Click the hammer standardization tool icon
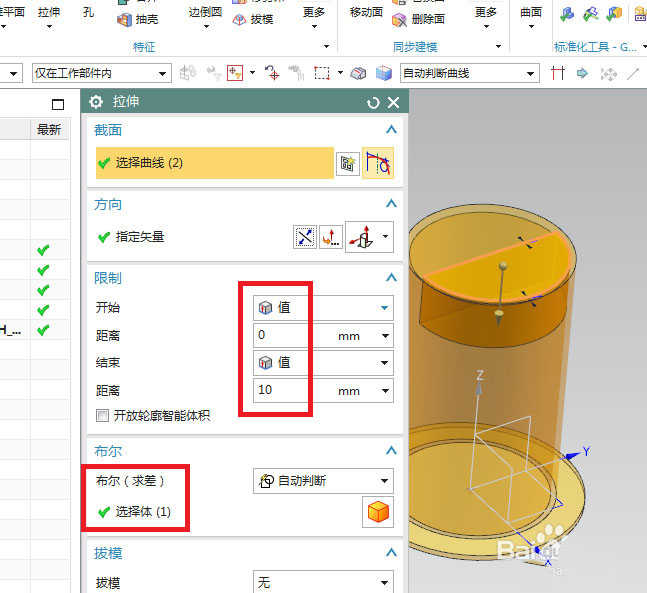Viewport: 647px width, 593px height. (x=590, y=14)
